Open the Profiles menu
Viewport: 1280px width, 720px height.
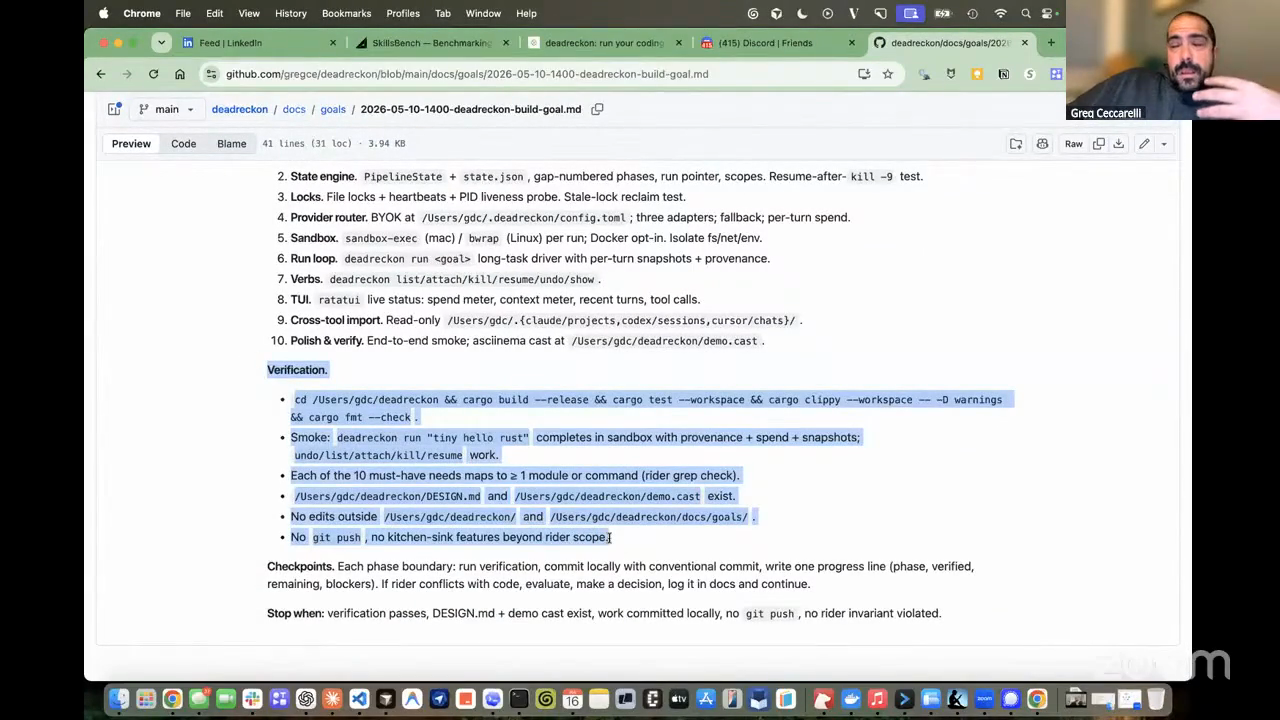(x=403, y=13)
